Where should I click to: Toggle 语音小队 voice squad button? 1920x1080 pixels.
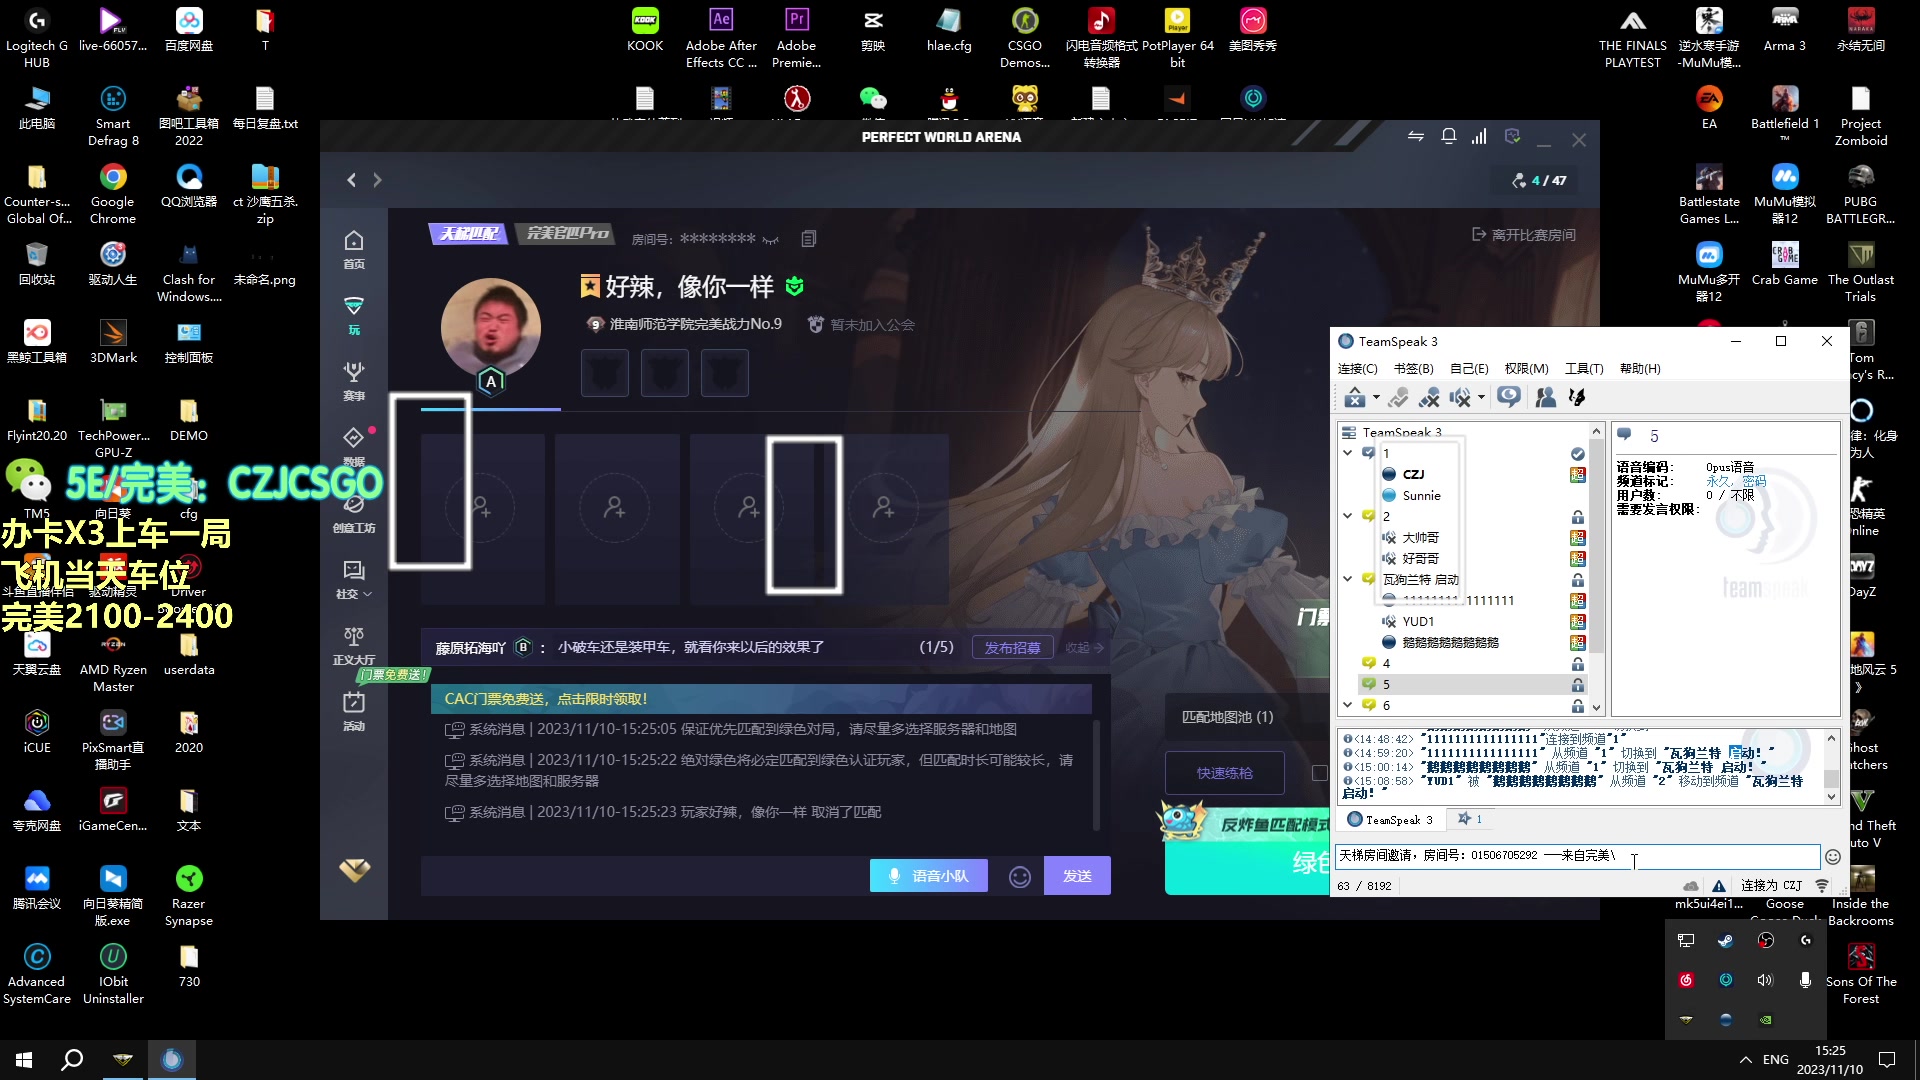928,876
